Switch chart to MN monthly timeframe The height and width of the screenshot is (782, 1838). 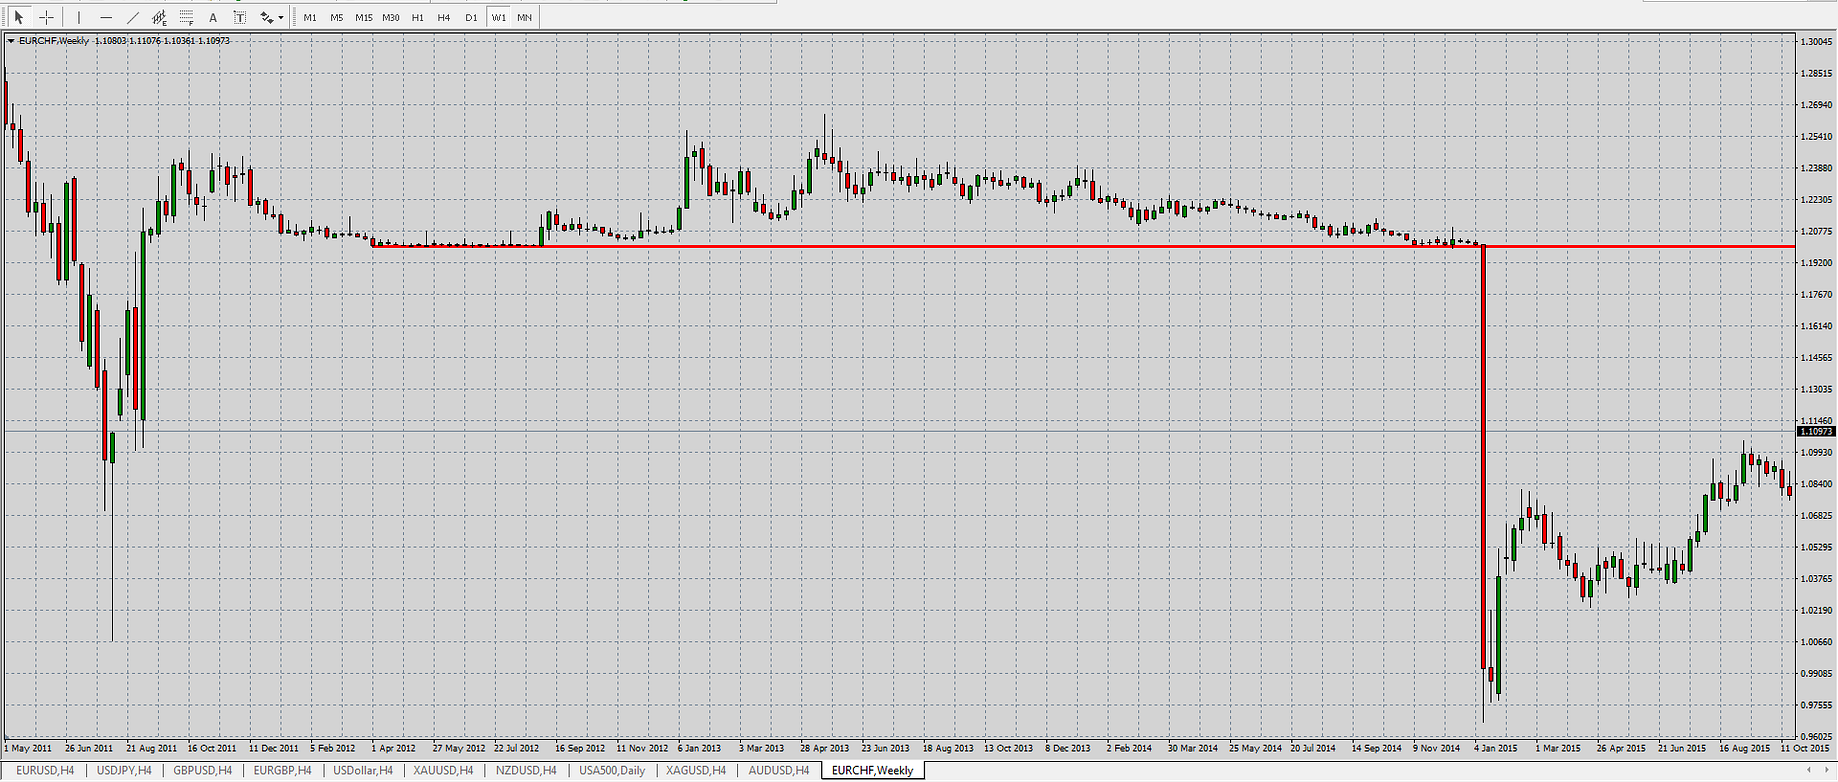524,17
